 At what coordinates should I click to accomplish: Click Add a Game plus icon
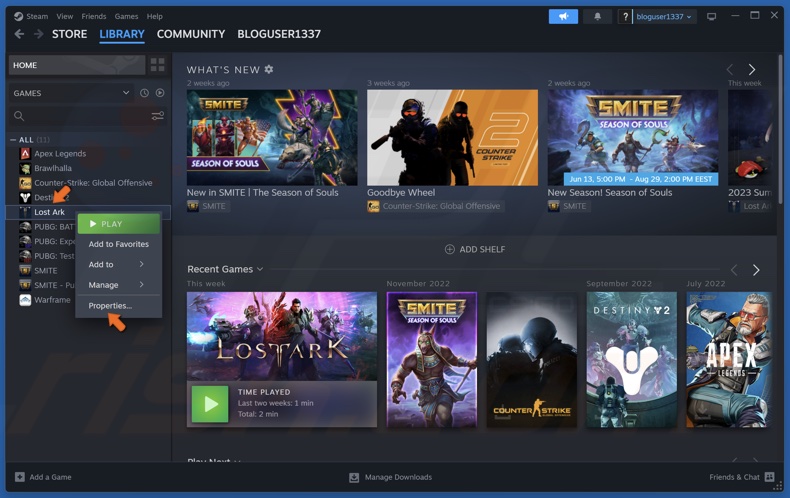(x=20, y=477)
